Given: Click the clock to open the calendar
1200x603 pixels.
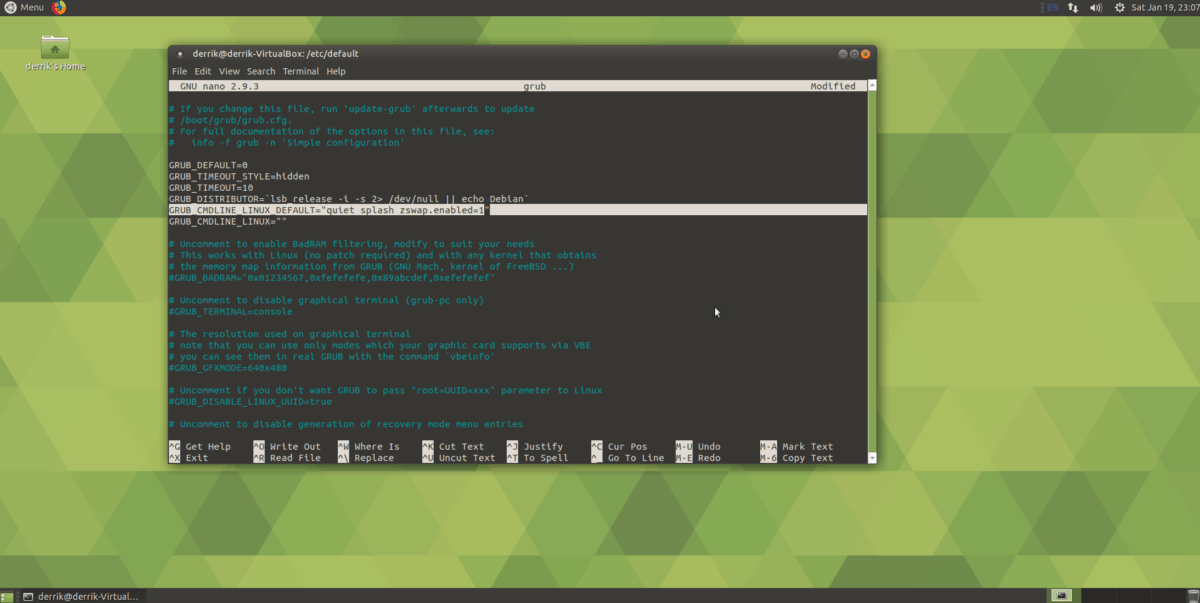Looking at the screenshot, I should 1163,8.
